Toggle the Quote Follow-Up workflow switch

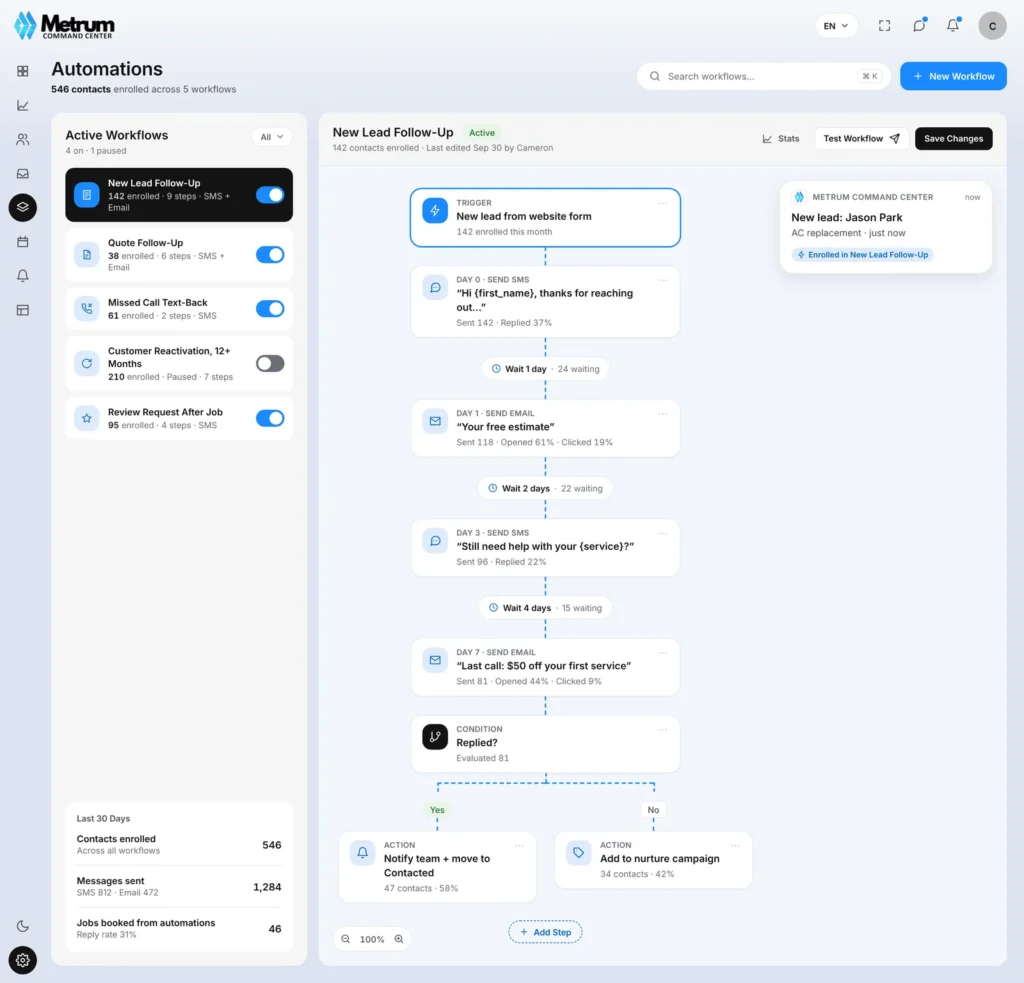tap(270, 255)
